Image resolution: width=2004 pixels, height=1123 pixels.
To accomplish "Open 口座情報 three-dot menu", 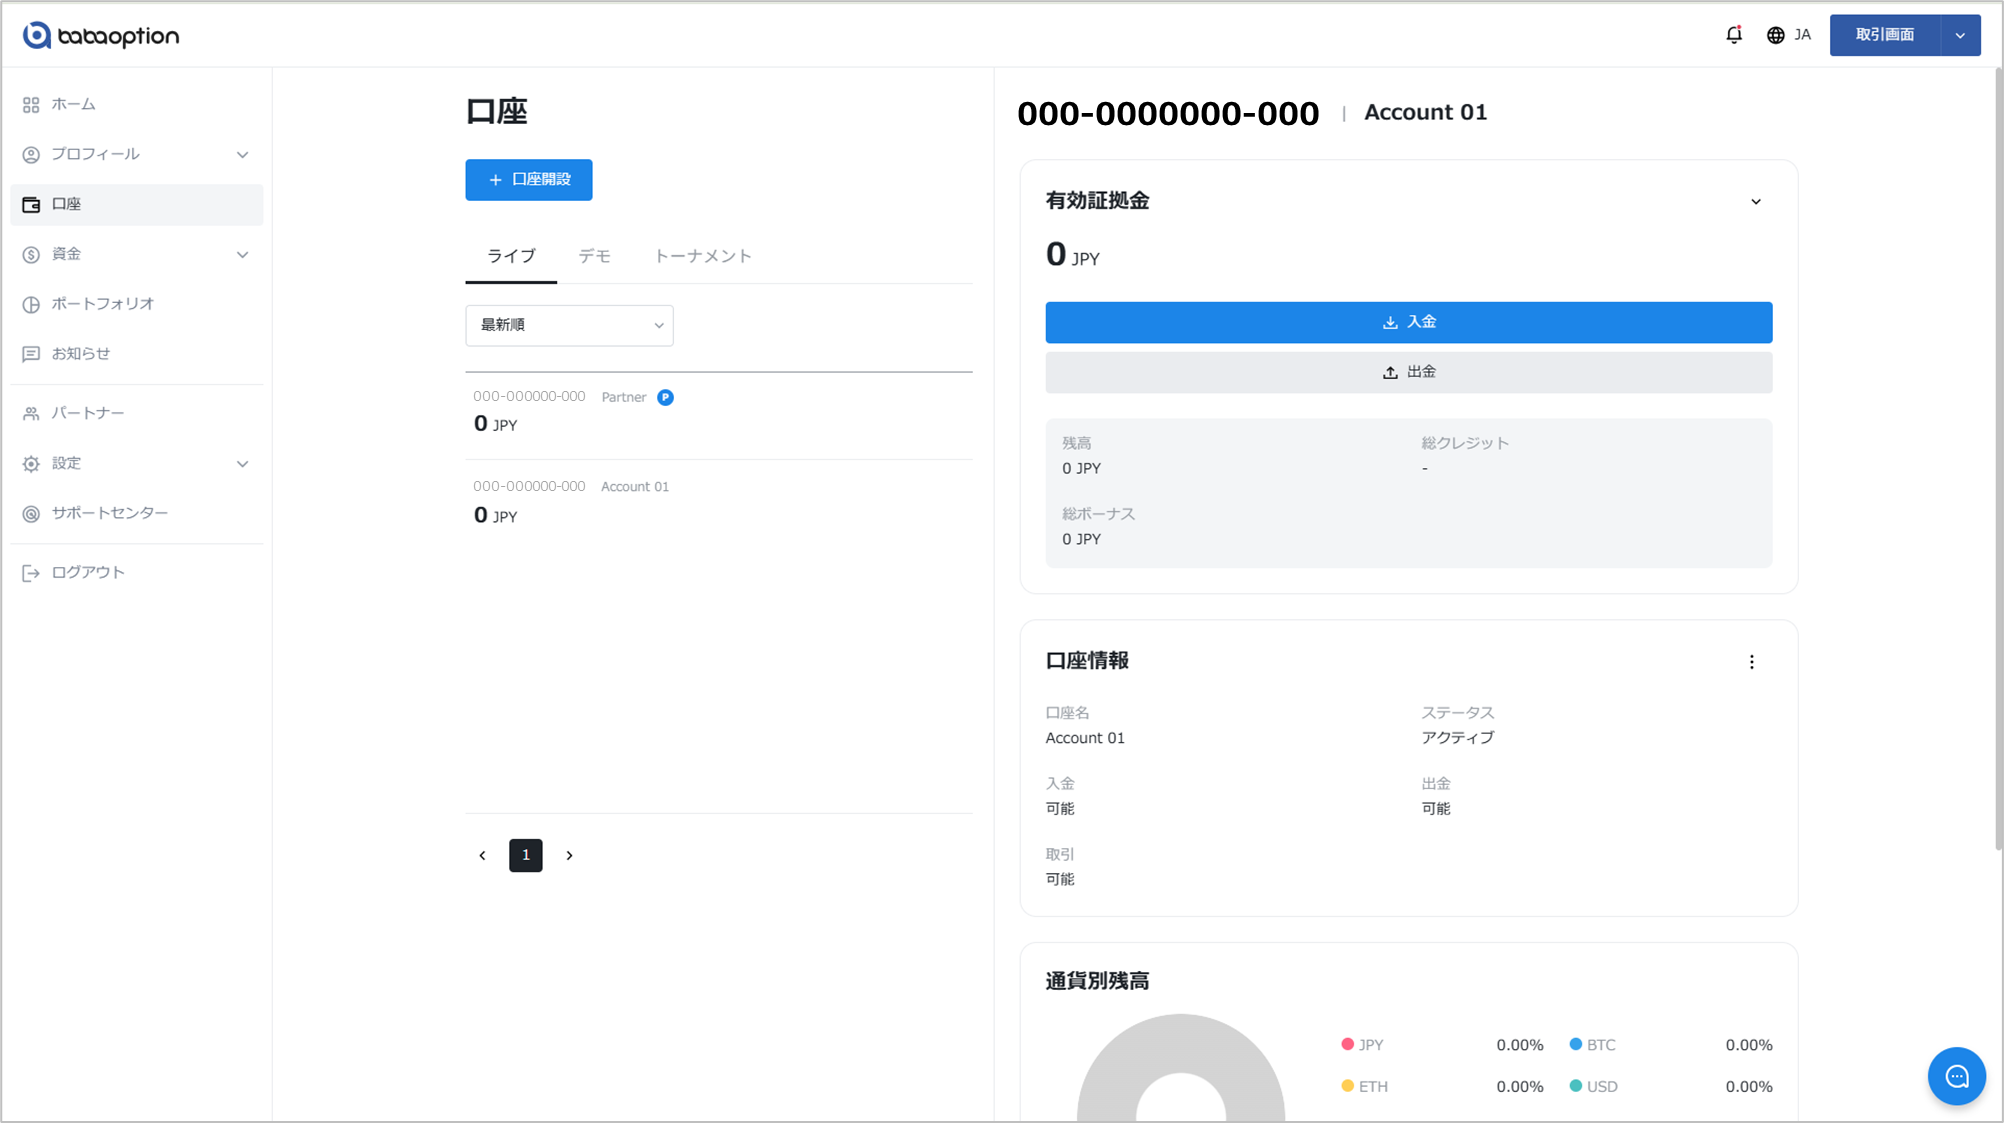I will [1751, 662].
